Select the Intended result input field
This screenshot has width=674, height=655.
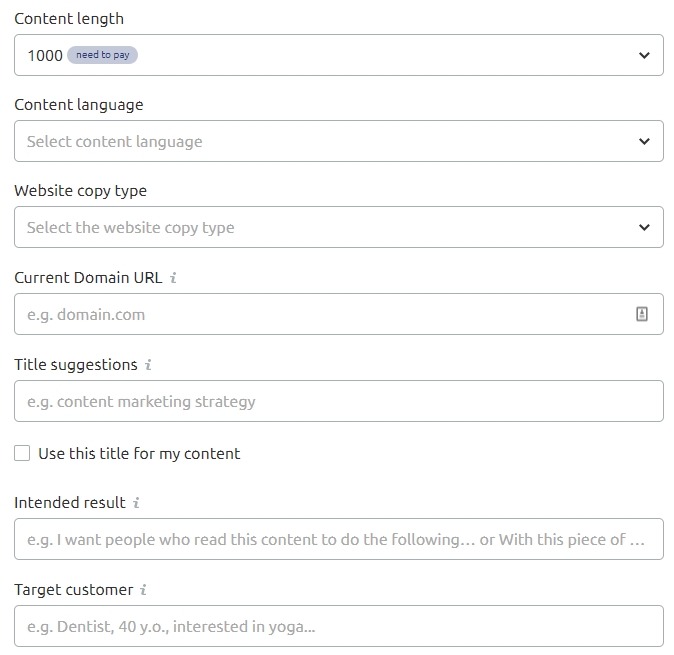(339, 539)
